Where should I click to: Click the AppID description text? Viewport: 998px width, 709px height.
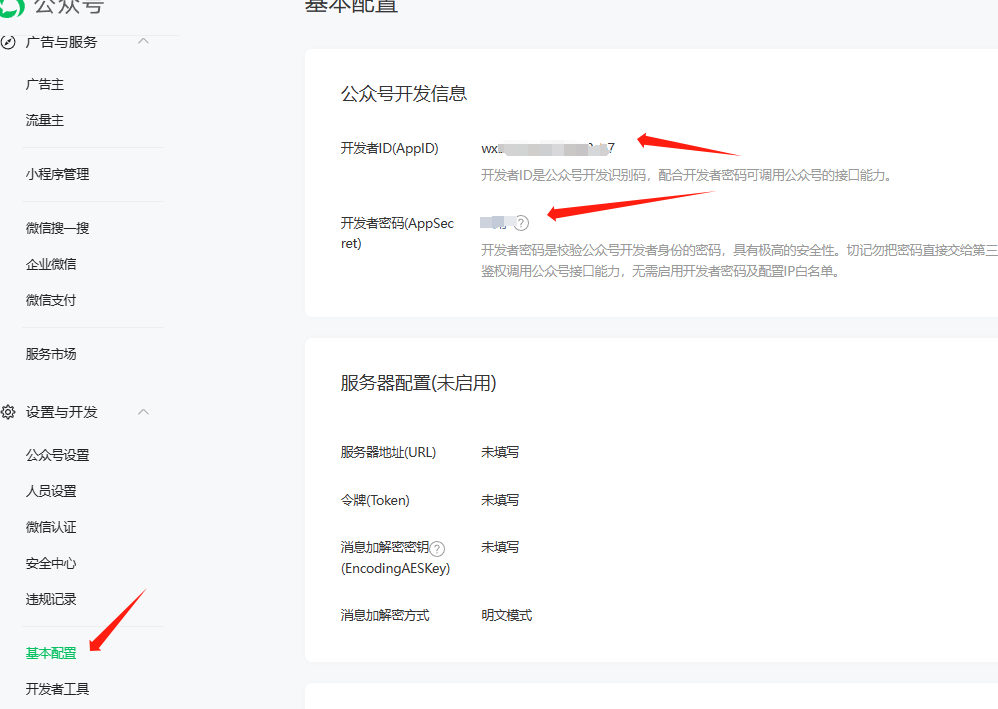coord(687,175)
